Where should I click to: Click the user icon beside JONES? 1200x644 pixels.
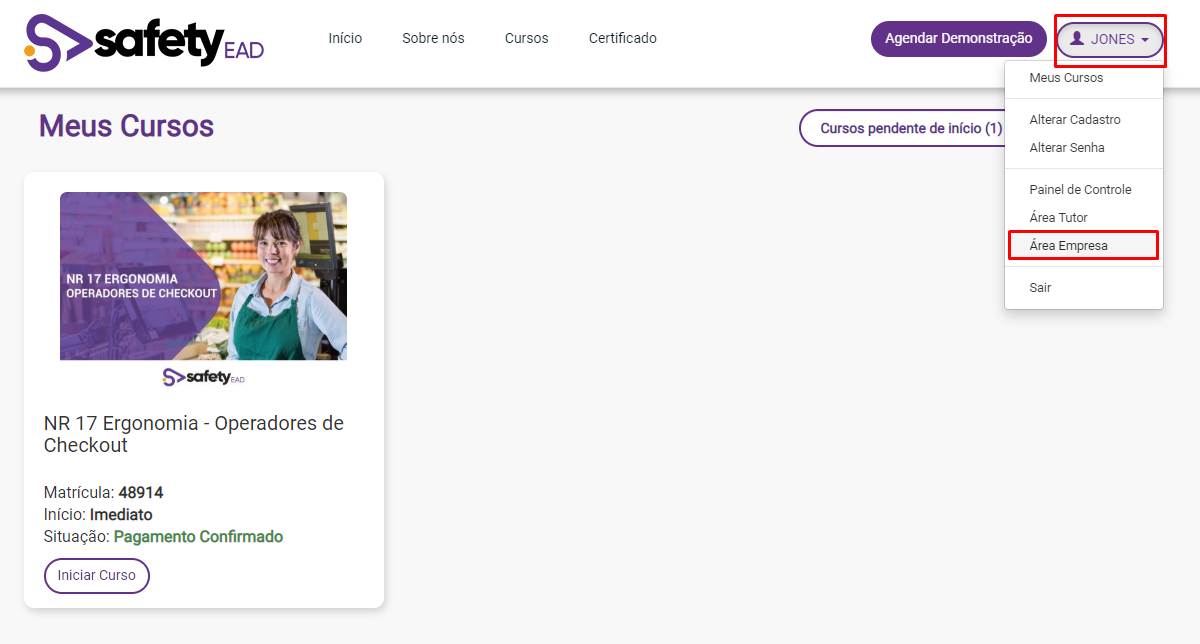point(1077,39)
